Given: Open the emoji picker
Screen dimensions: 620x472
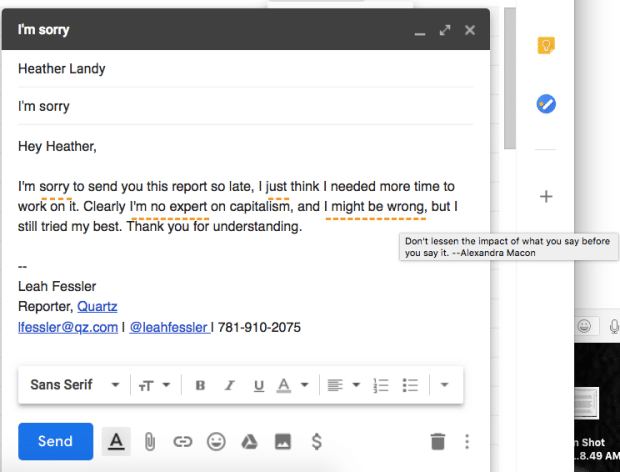Looking at the screenshot, I should click(216, 441).
